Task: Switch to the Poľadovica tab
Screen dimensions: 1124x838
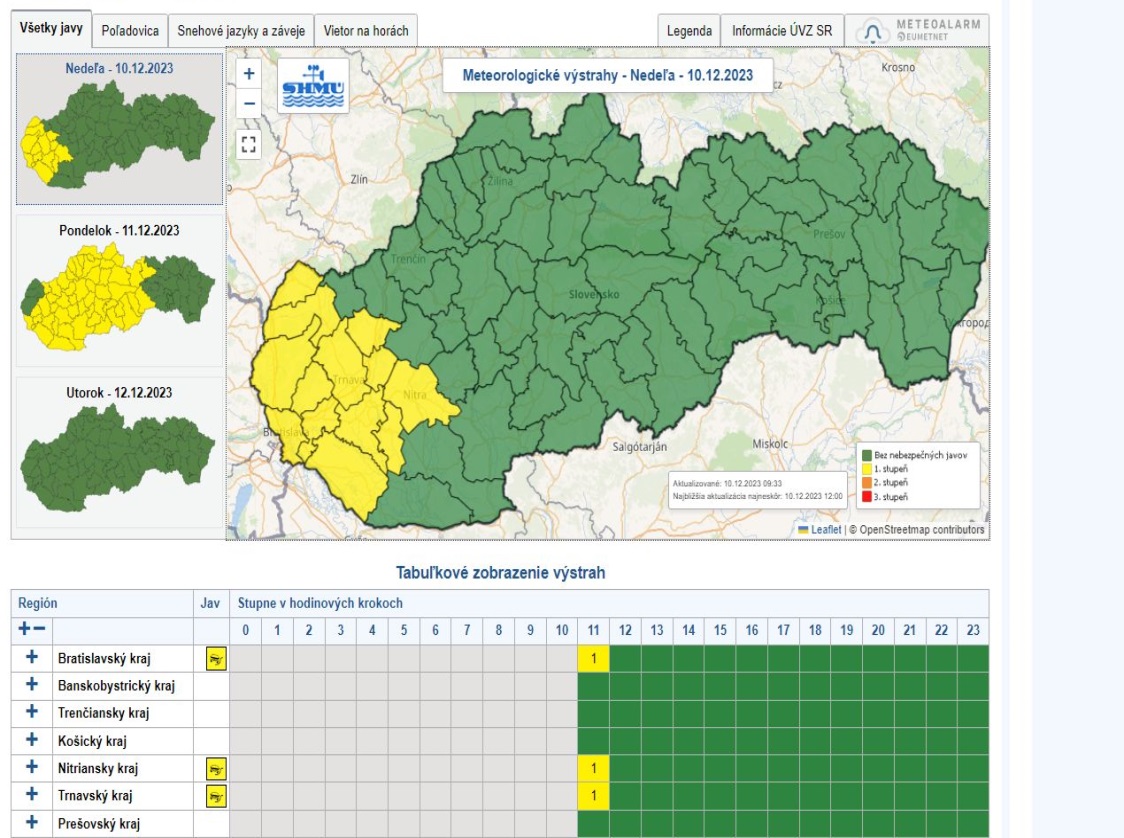Action: pos(130,31)
